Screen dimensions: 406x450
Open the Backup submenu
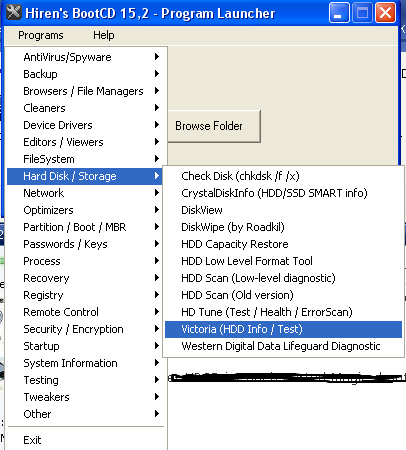click(x=85, y=74)
